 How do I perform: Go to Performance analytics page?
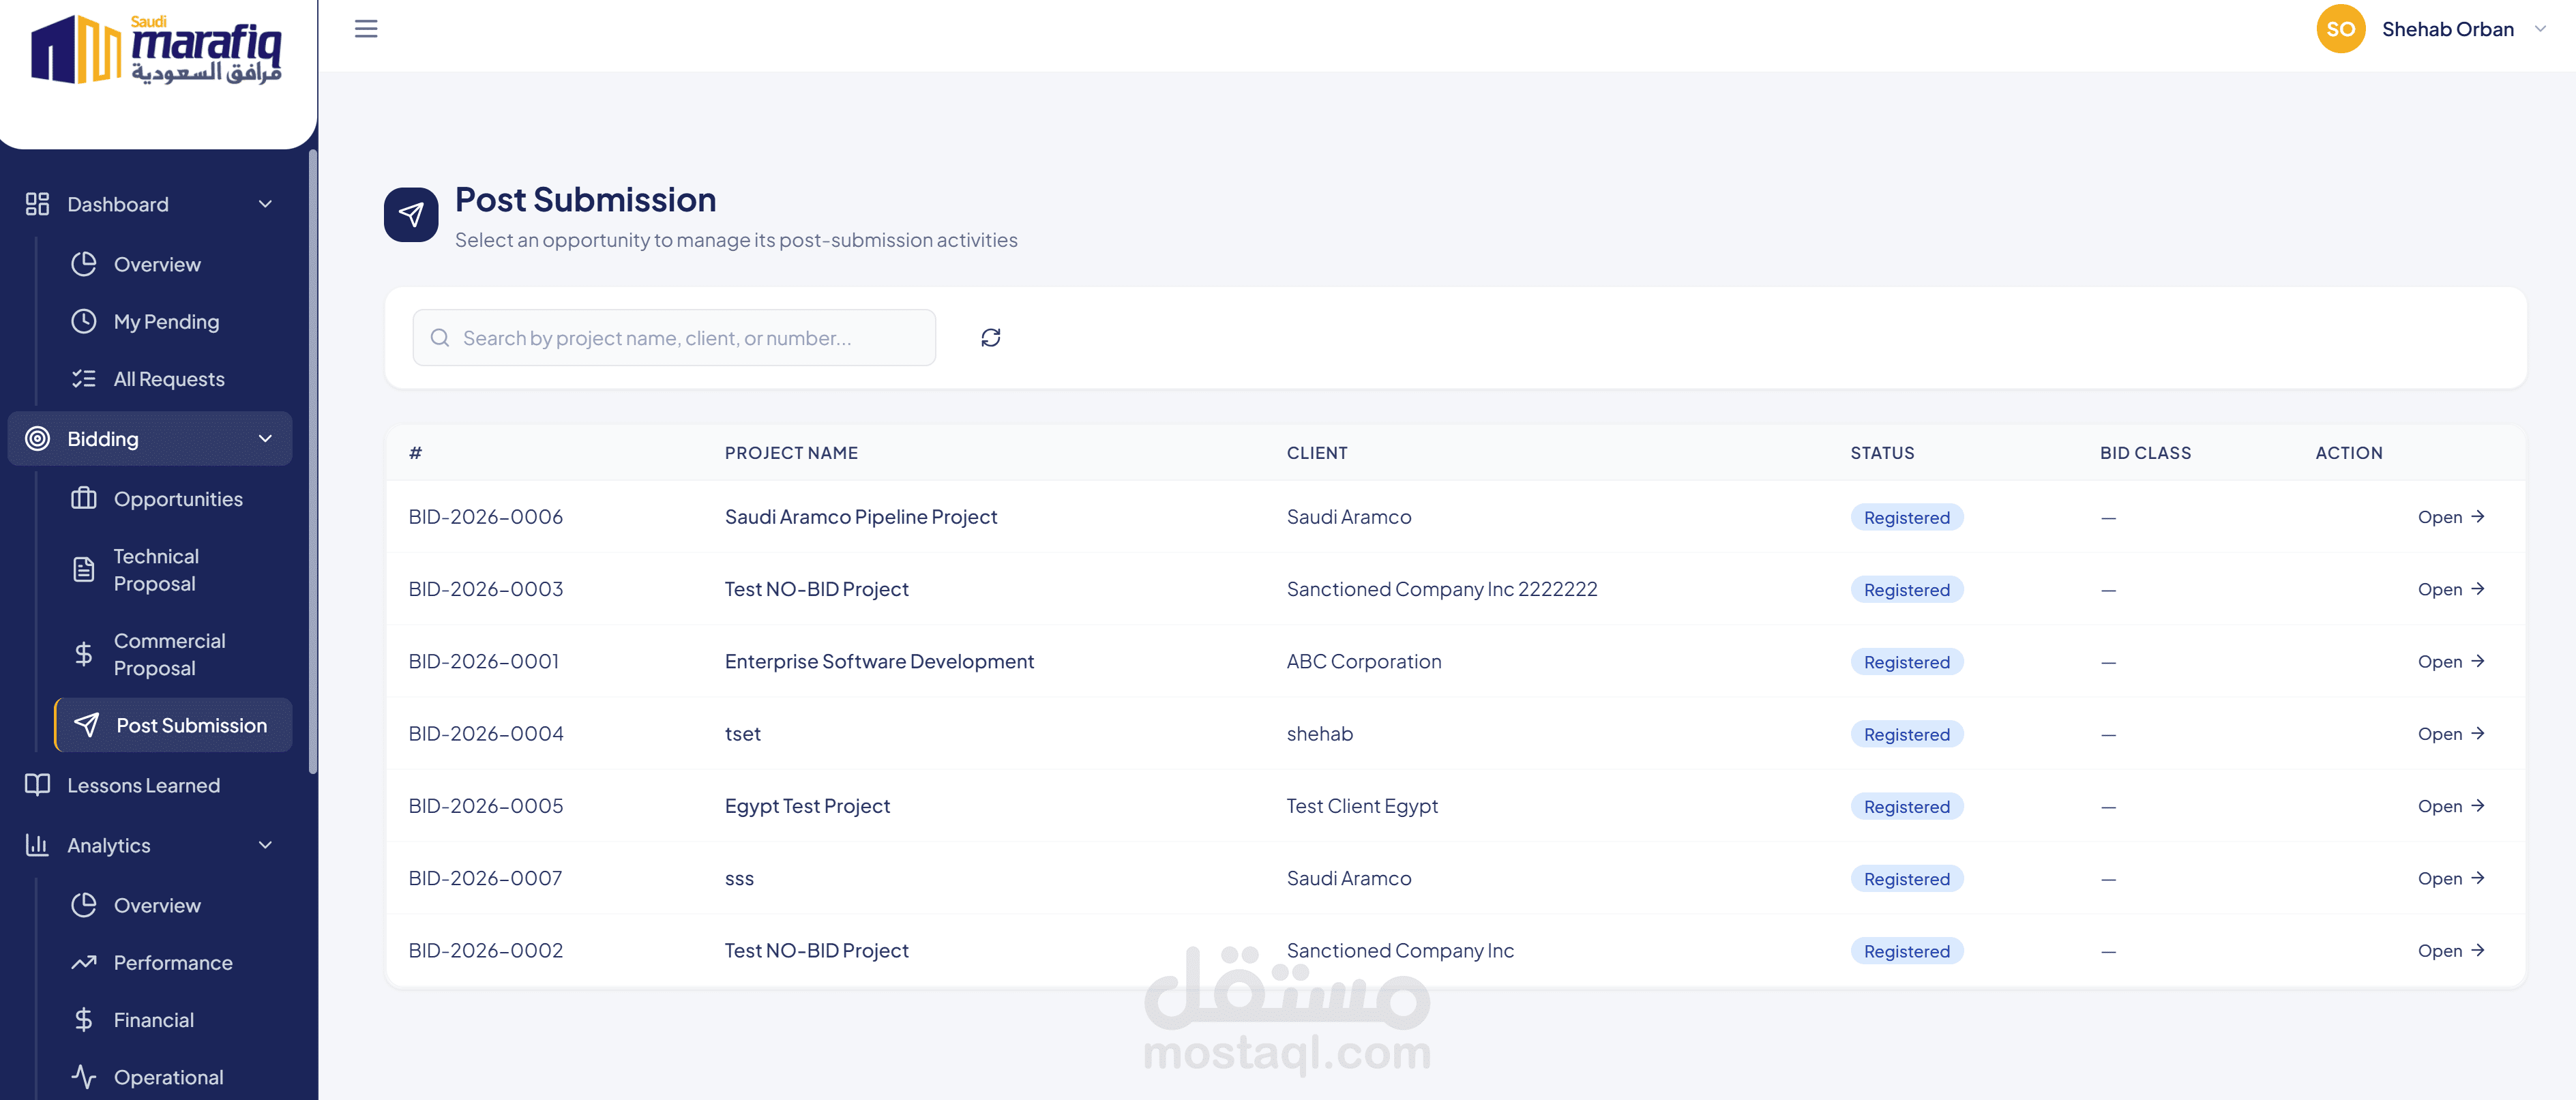coord(173,962)
